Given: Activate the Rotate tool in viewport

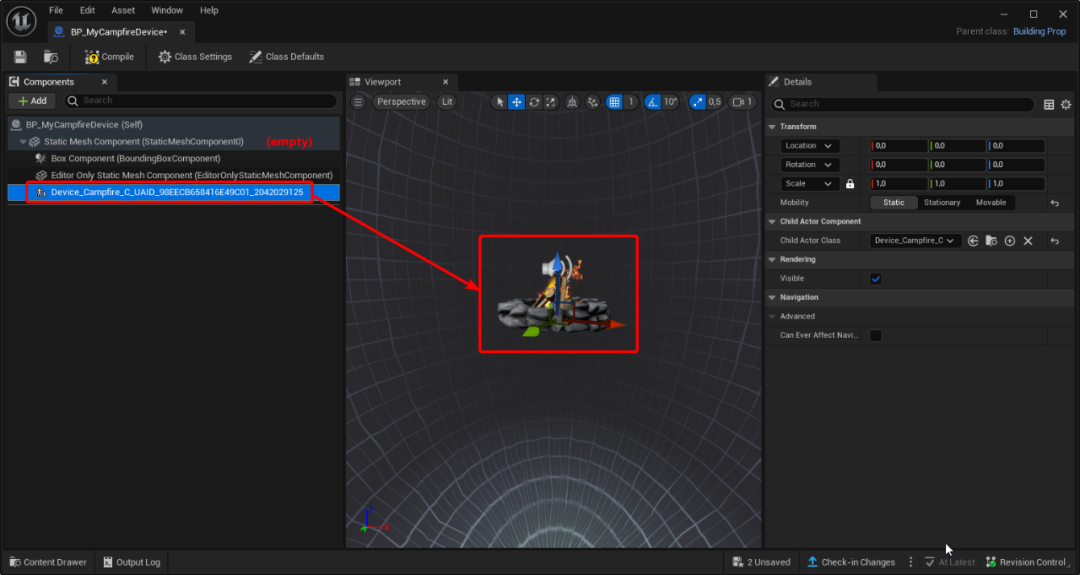Looking at the screenshot, I should click(x=534, y=102).
